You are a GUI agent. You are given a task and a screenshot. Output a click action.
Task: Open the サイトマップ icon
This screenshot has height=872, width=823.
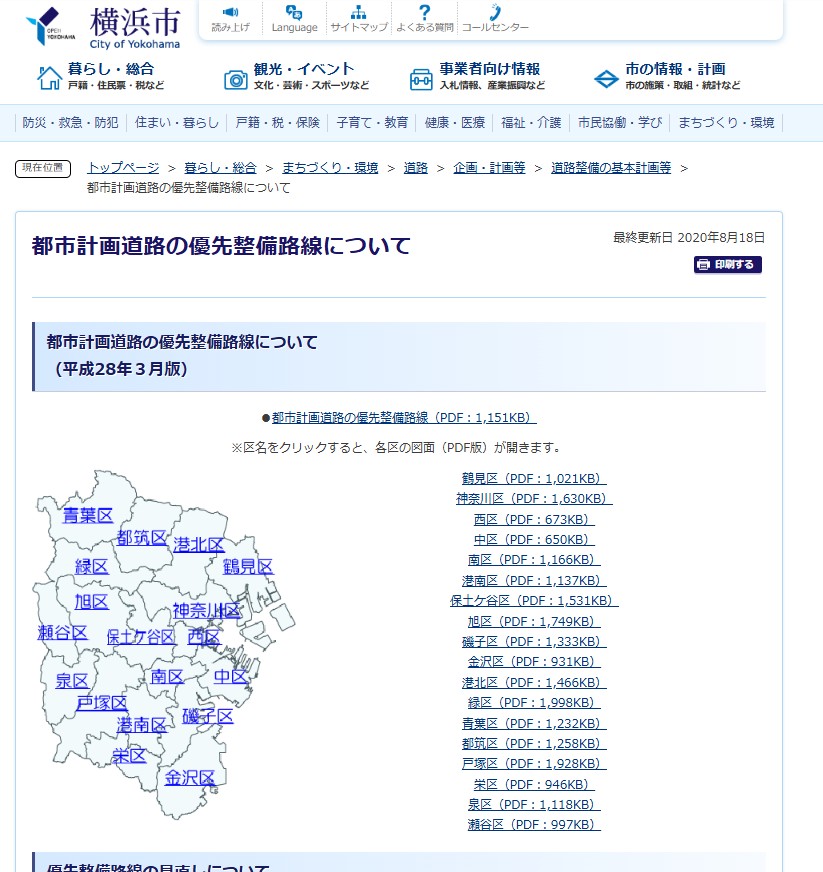click(358, 13)
